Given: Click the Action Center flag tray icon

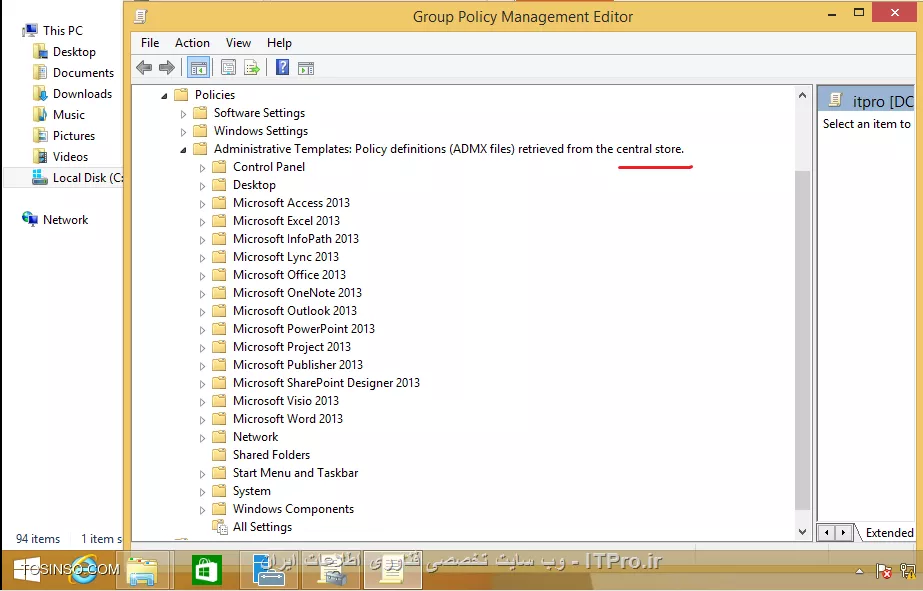Looking at the screenshot, I should click(883, 570).
